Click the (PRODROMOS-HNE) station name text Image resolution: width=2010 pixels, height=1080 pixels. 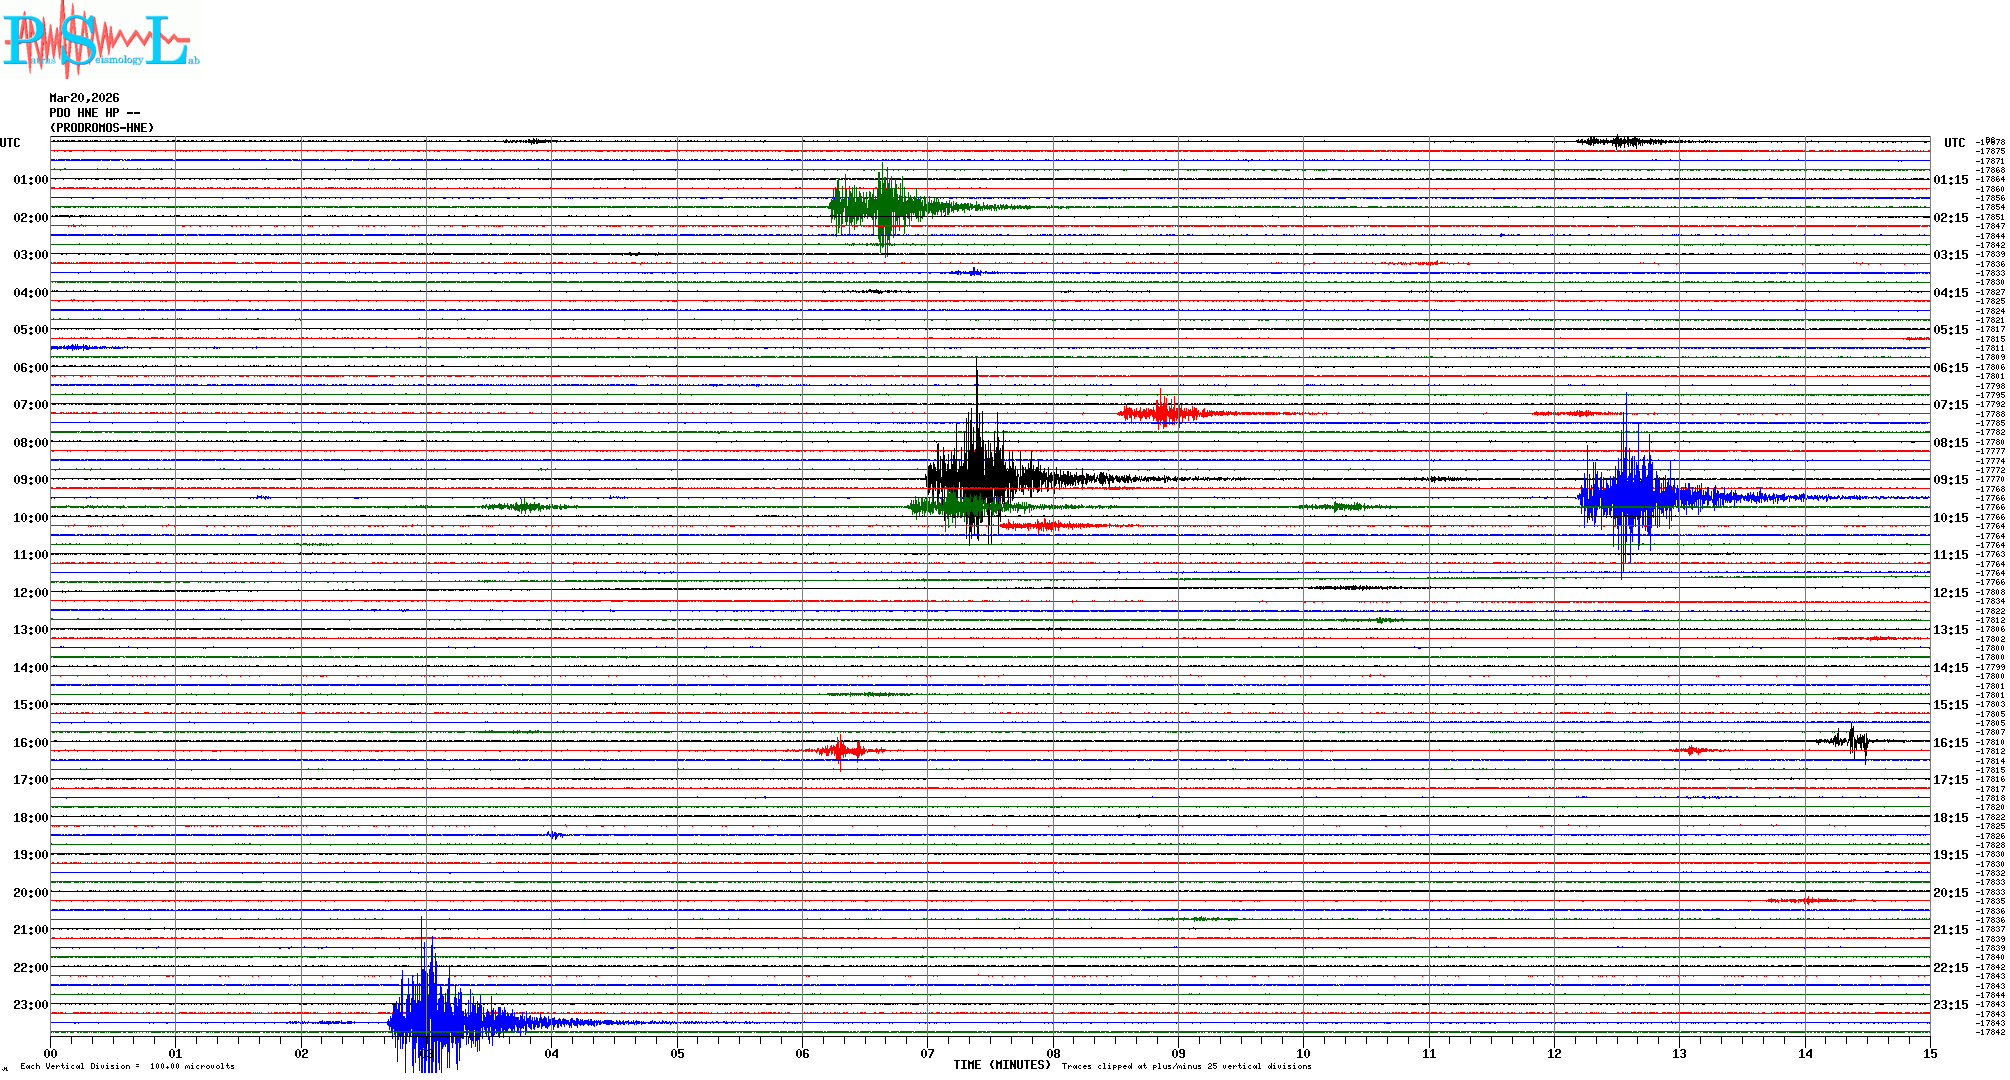(102, 128)
